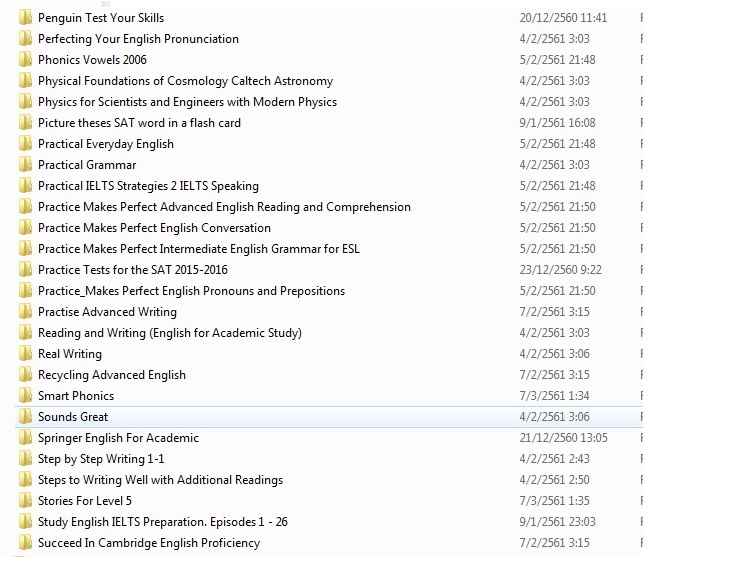Image resolution: width=749 pixels, height=572 pixels.
Task: Click 'Reading and Writing (English for Academic Study)' name
Action: (x=170, y=334)
